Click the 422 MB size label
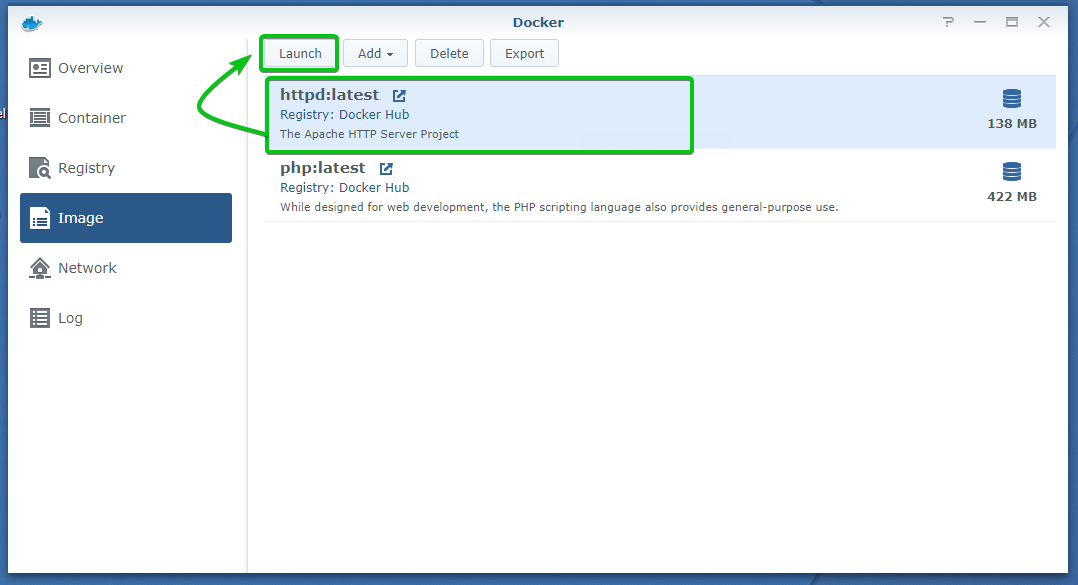Image resolution: width=1078 pixels, height=585 pixels. coord(1012,197)
